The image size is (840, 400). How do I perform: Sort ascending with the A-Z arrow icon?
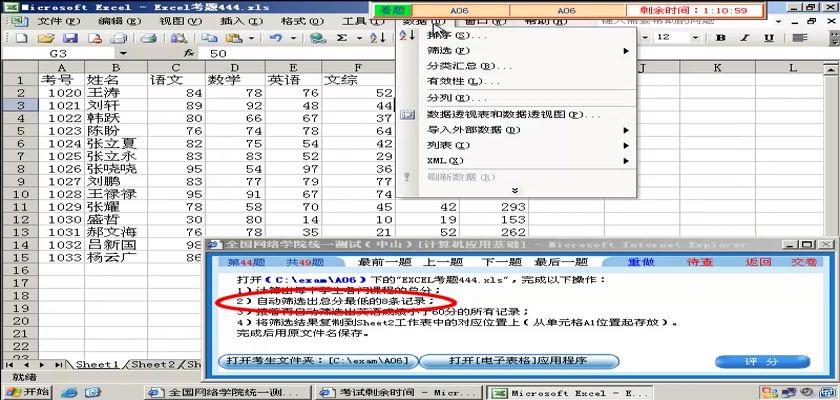coord(378,38)
